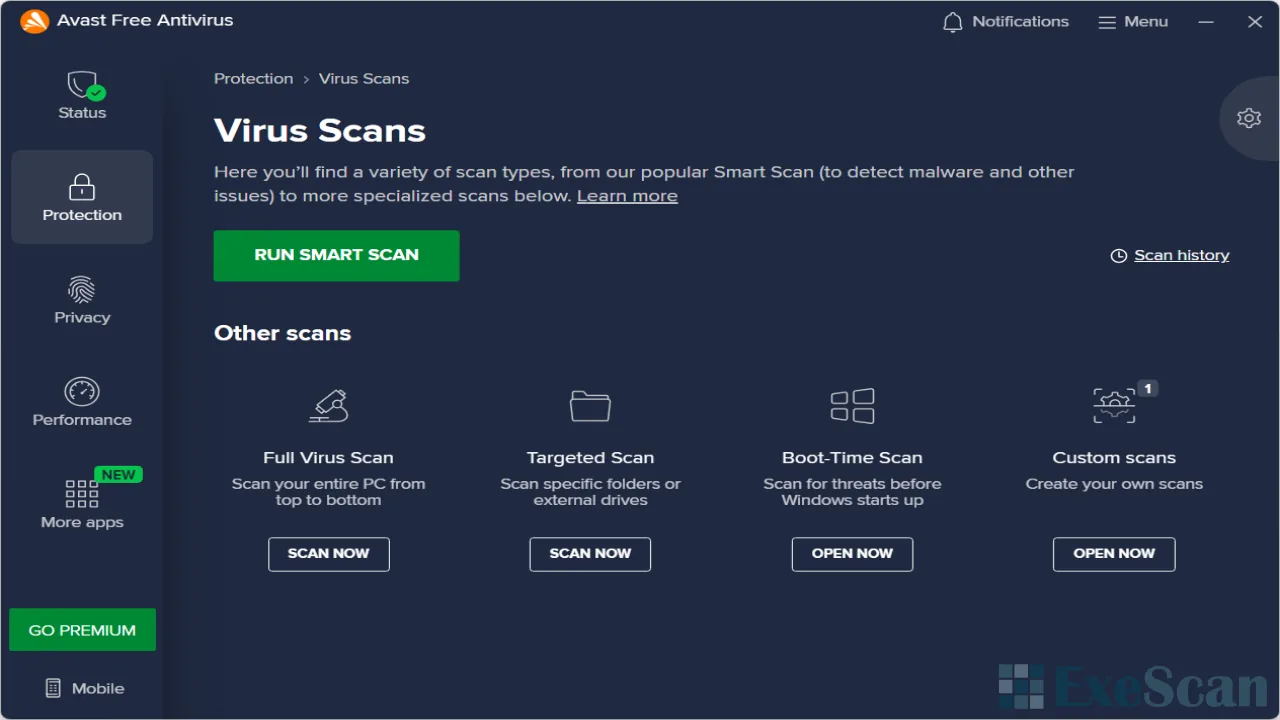Go back via Protection breadcrumb
Viewport: 1280px width, 720px height.
tap(253, 78)
